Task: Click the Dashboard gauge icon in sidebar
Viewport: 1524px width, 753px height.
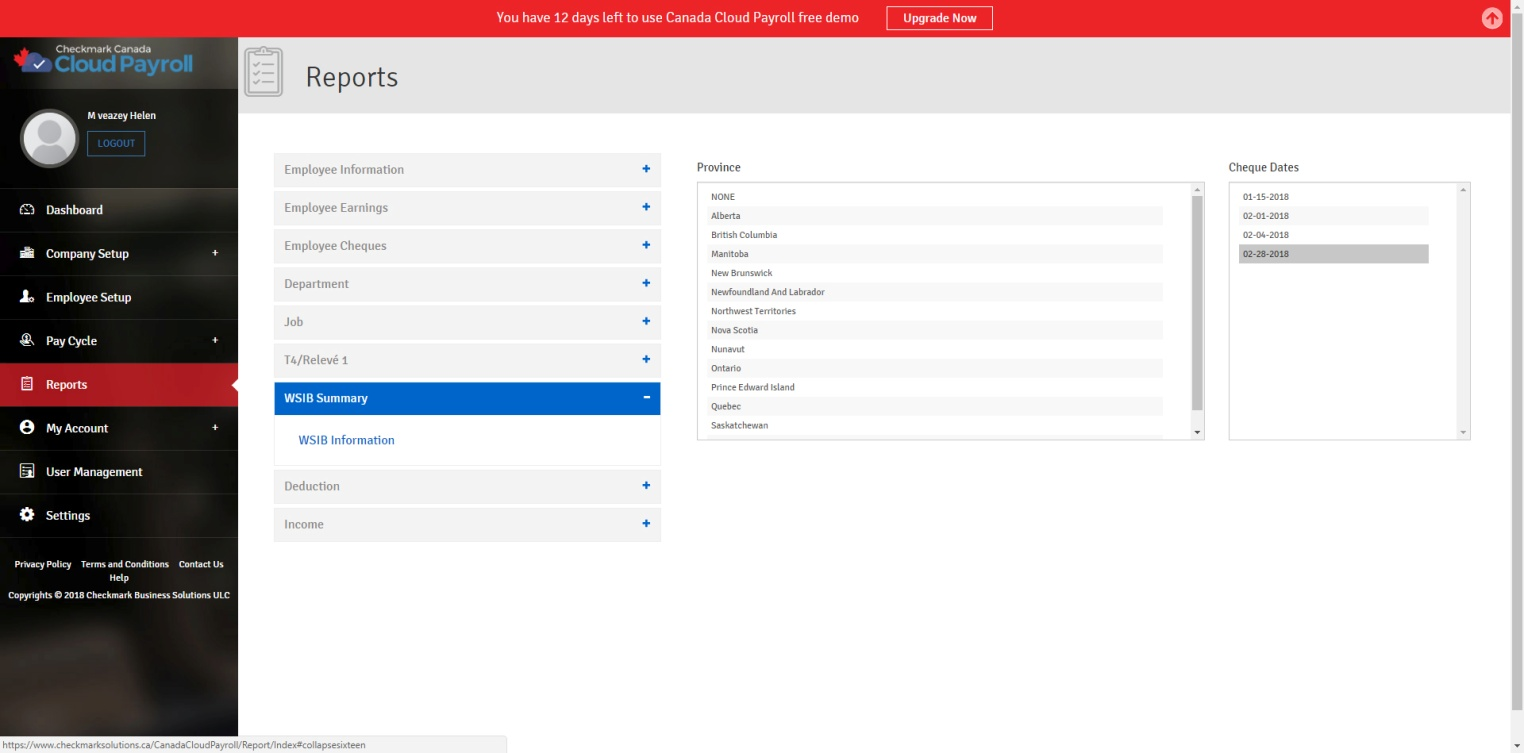Action: 27,210
